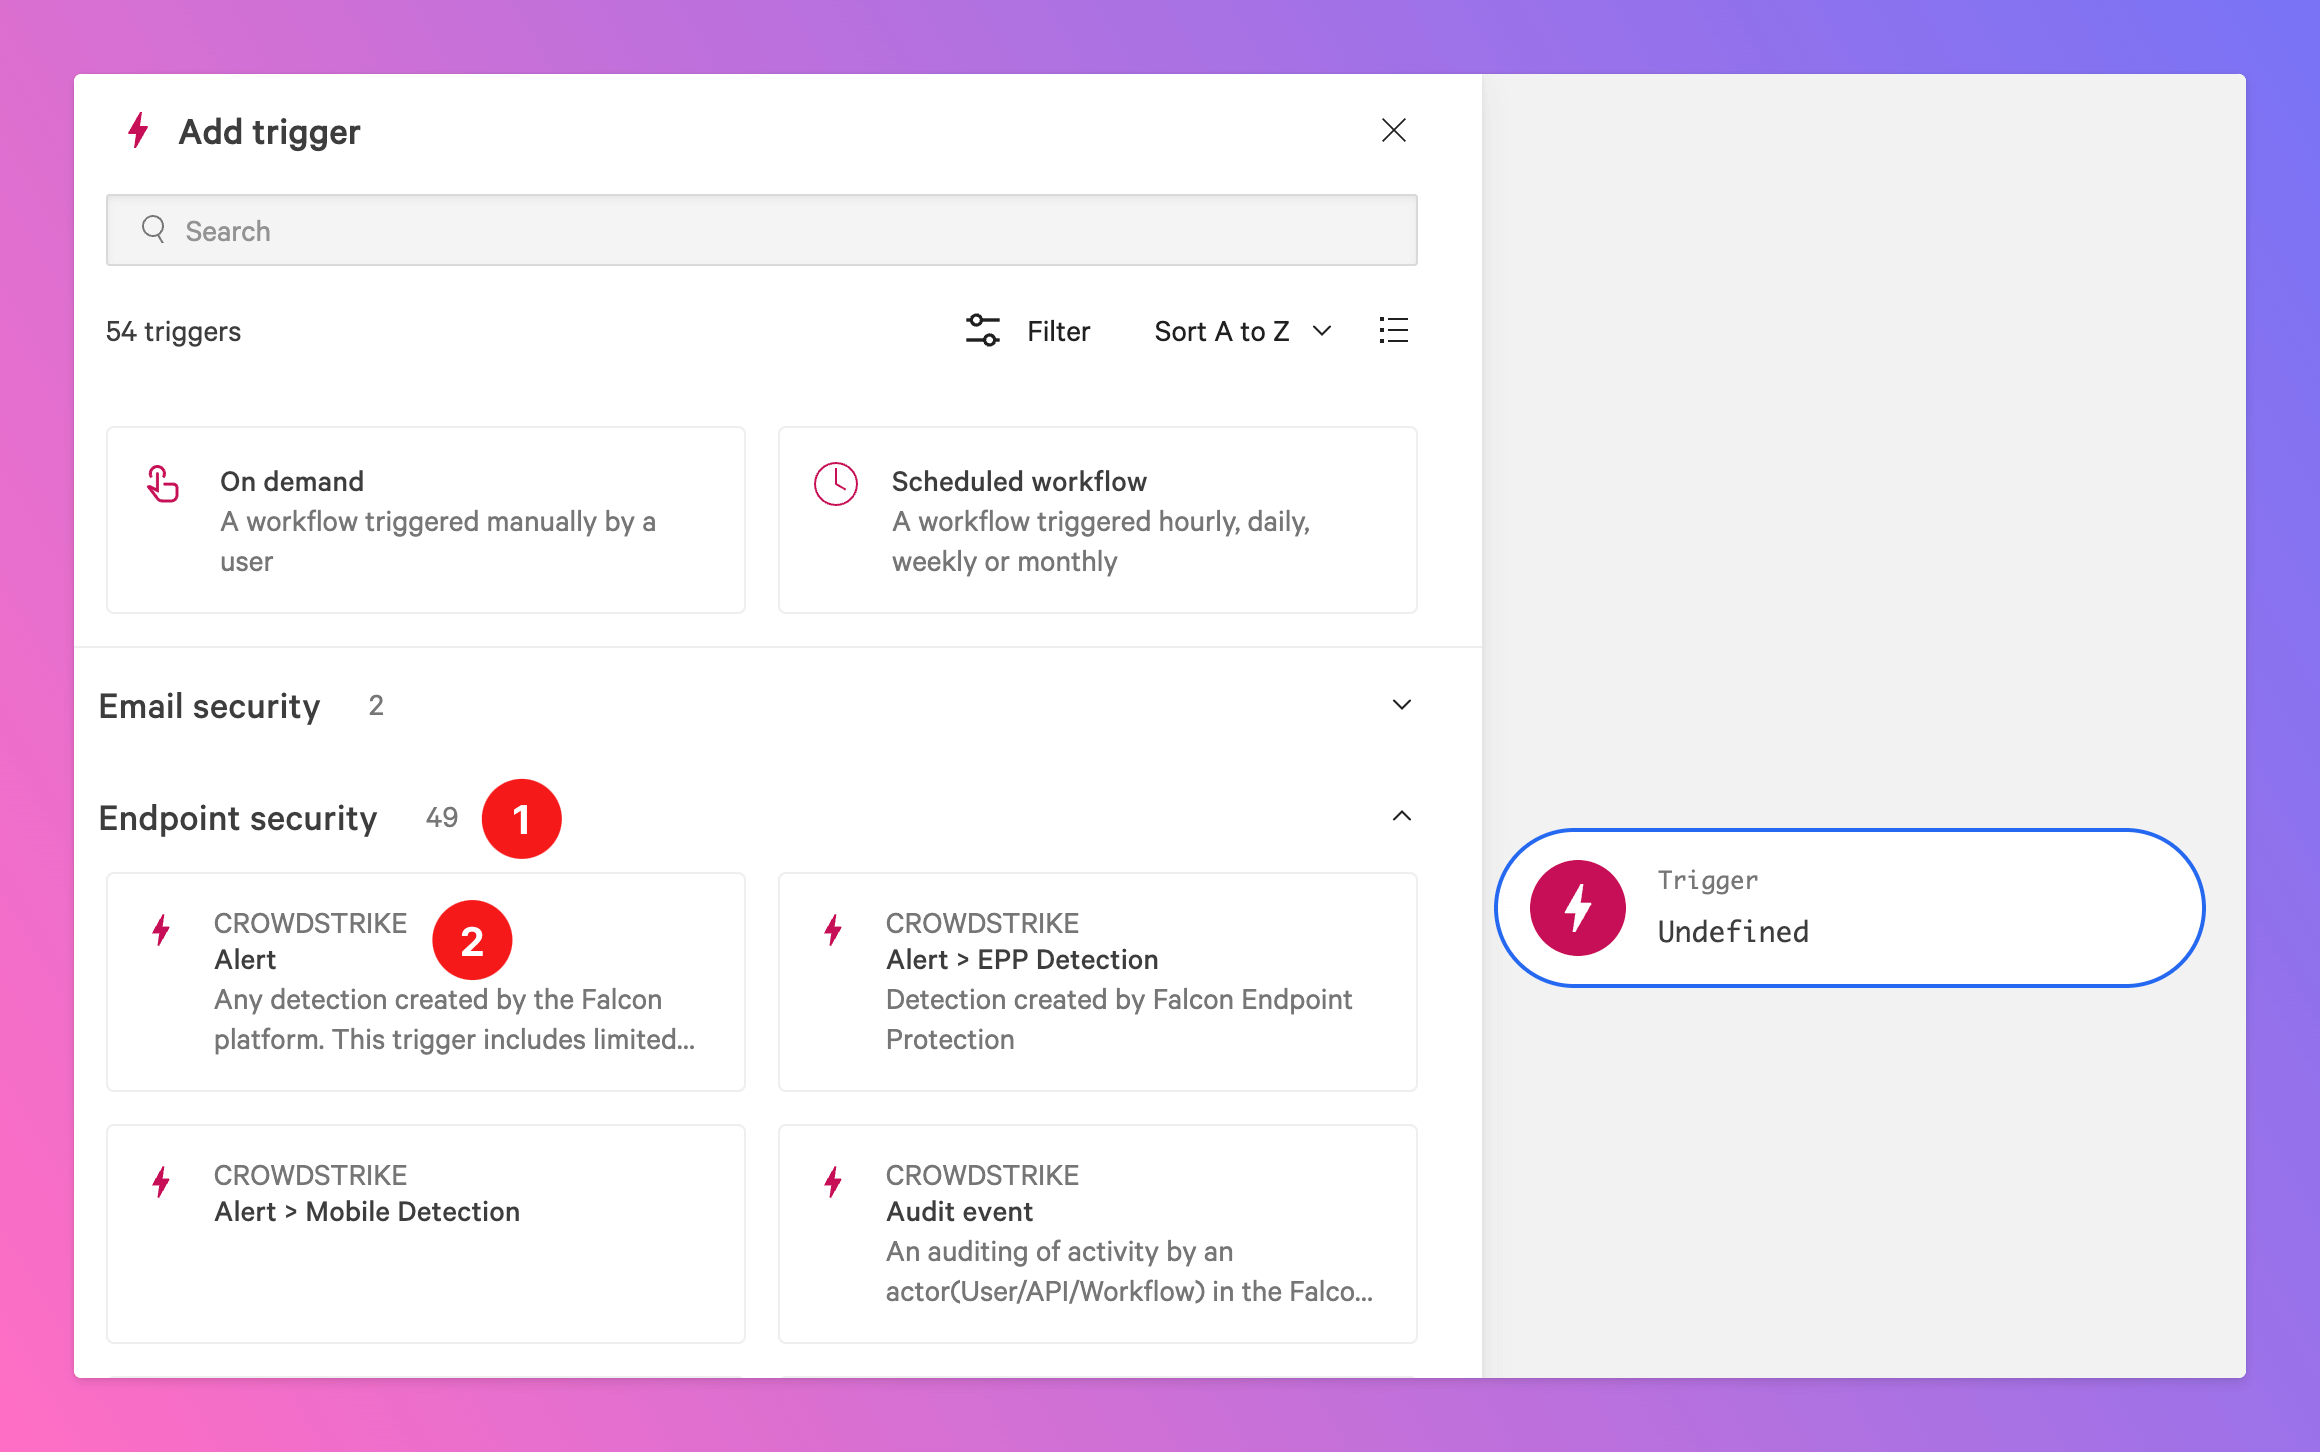Image resolution: width=2320 pixels, height=1452 pixels.
Task: Select the On demand trigger card
Action: [426, 520]
